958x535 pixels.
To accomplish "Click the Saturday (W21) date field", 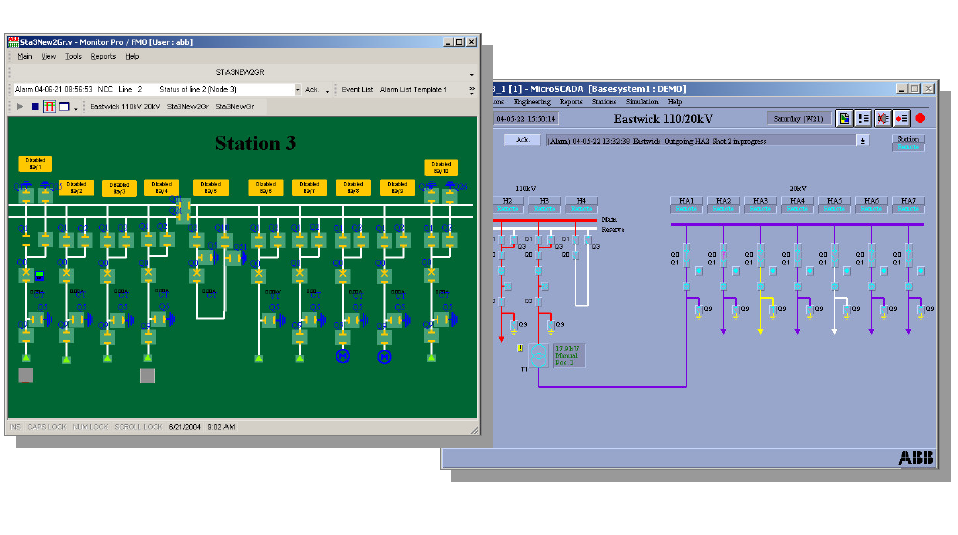I will 798,118.
